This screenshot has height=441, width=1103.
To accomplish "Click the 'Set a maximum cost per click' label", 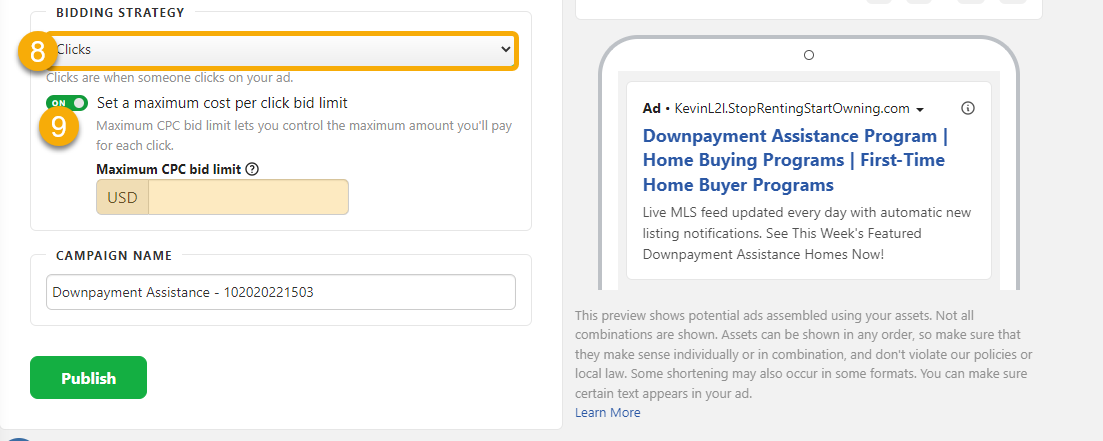I will pyautogui.click(x=222, y=103).
